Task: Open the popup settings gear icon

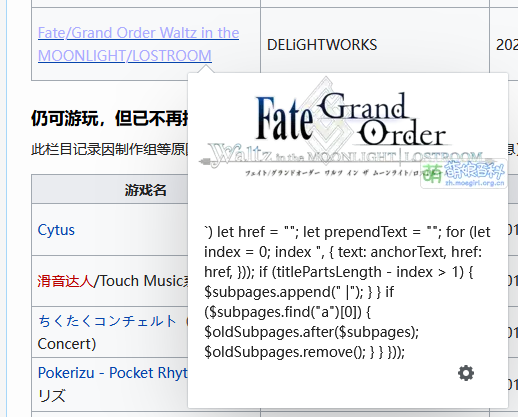Action: tap(466, 373)
